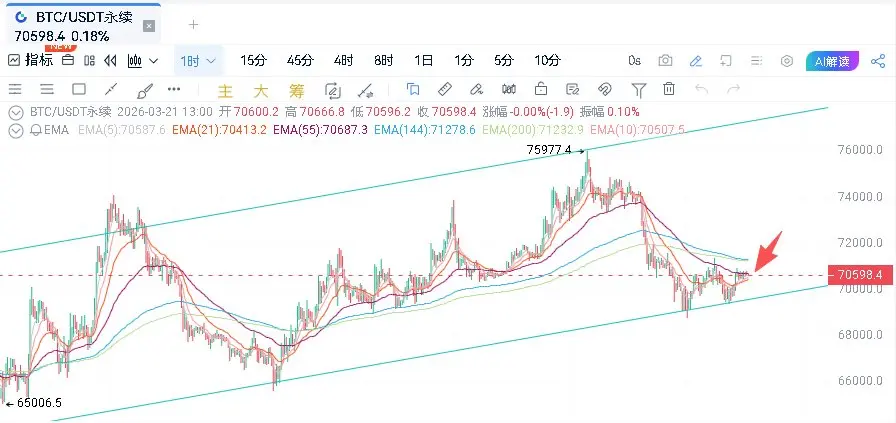Click the EMA alert bell icon
The image size is (896, 423).
pyautogui.click(x=35, y=130)
